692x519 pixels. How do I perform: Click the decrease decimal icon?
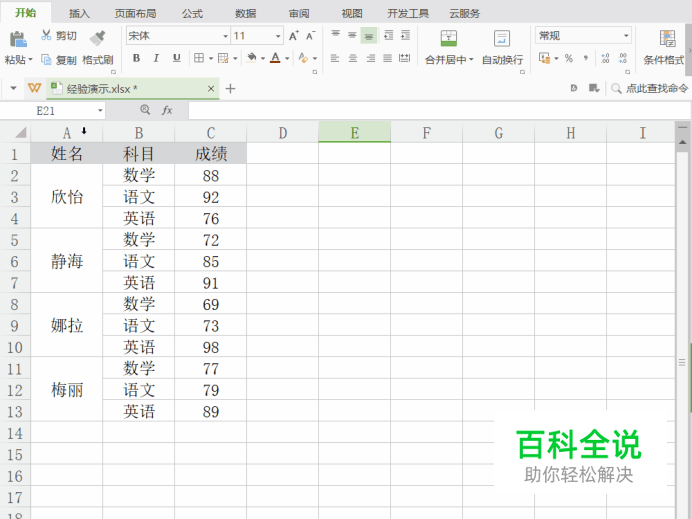pos(623,58)
